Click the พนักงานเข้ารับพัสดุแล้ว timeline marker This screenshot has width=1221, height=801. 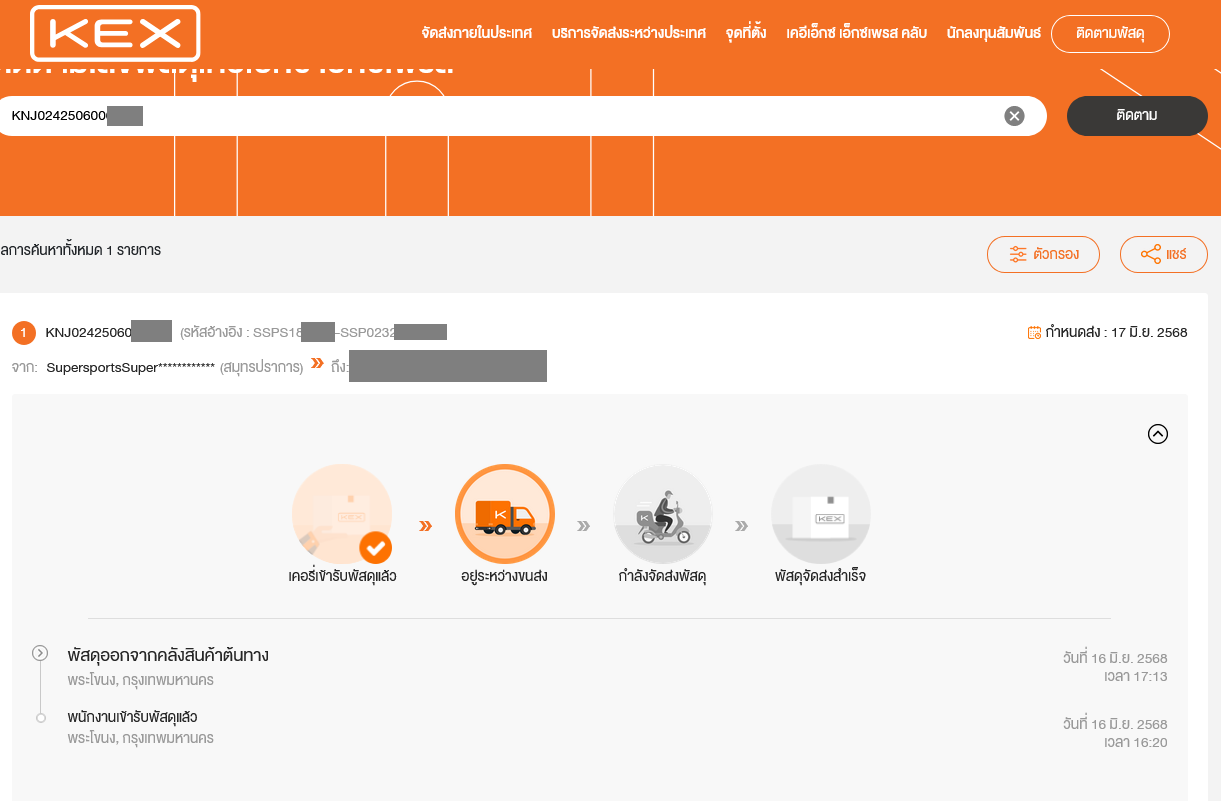tap(40, 718)
